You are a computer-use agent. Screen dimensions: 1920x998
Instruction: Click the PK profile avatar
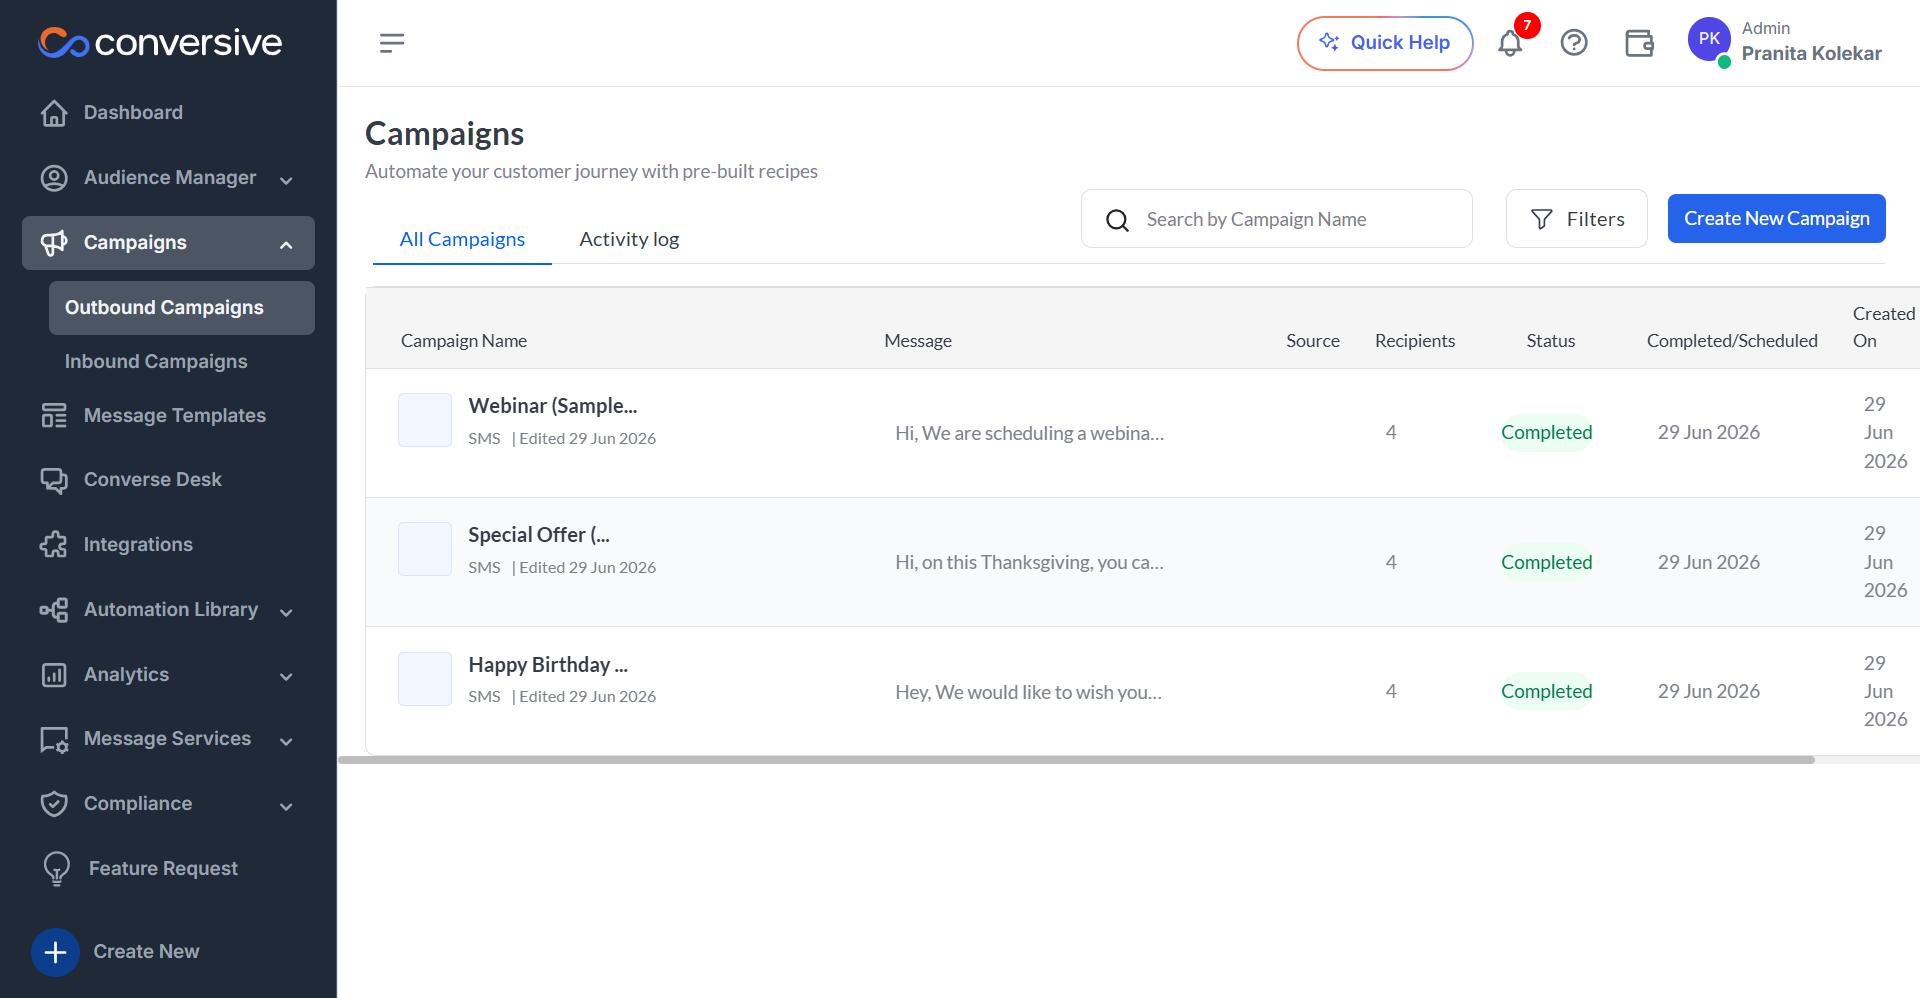(x=1709, y=40)
